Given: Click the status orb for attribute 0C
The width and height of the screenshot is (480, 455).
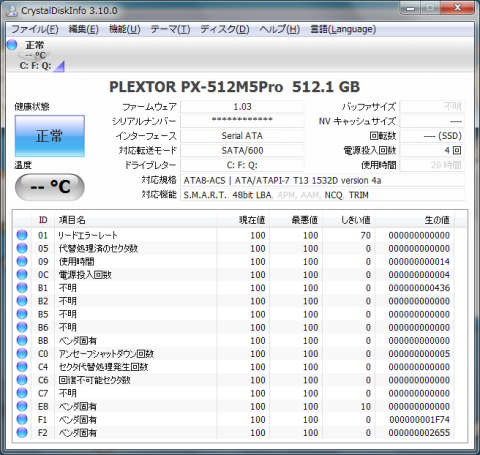Looking at the screenshot, I should click(x=22, y=275).
